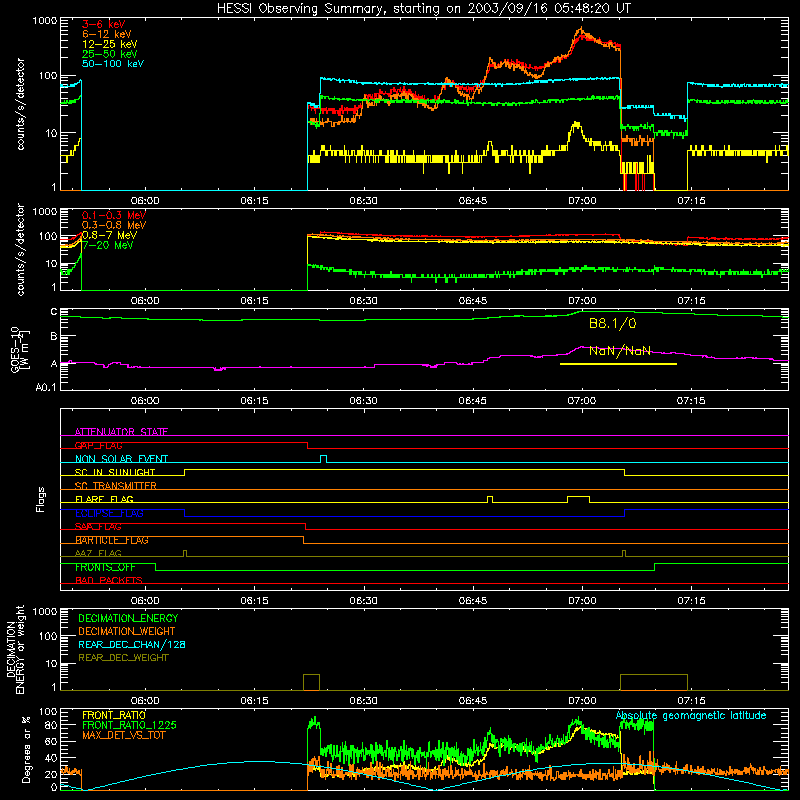The image size is (800, 800).
Task: Select the 6-12 keV legend label
Action: point(107,34)
